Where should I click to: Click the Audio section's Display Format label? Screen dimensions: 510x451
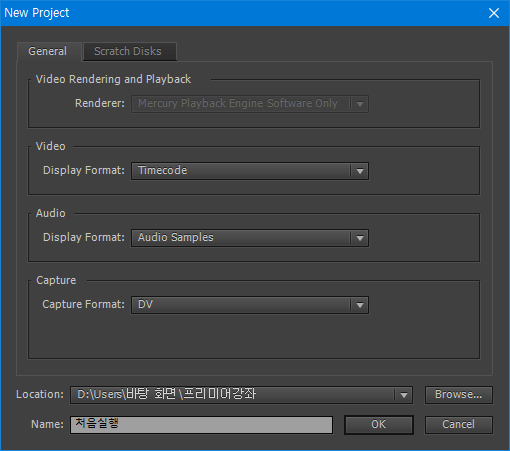pyautogui.click(x=84, y=237)
